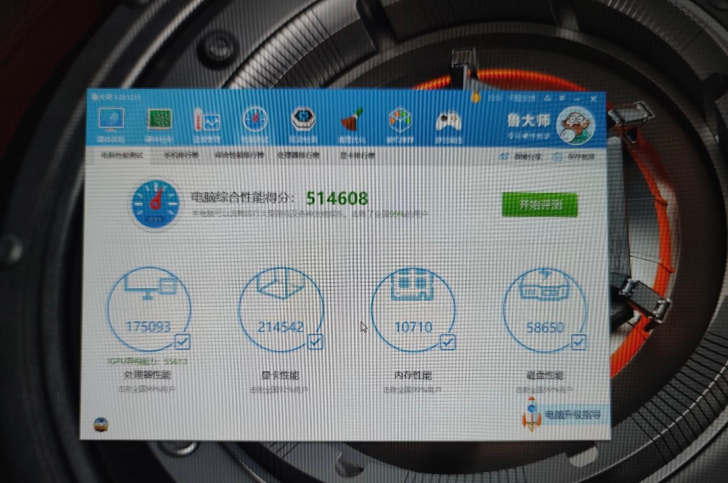Click the 磁盘性能 label
728x483 pixels.
coord(545,375)
